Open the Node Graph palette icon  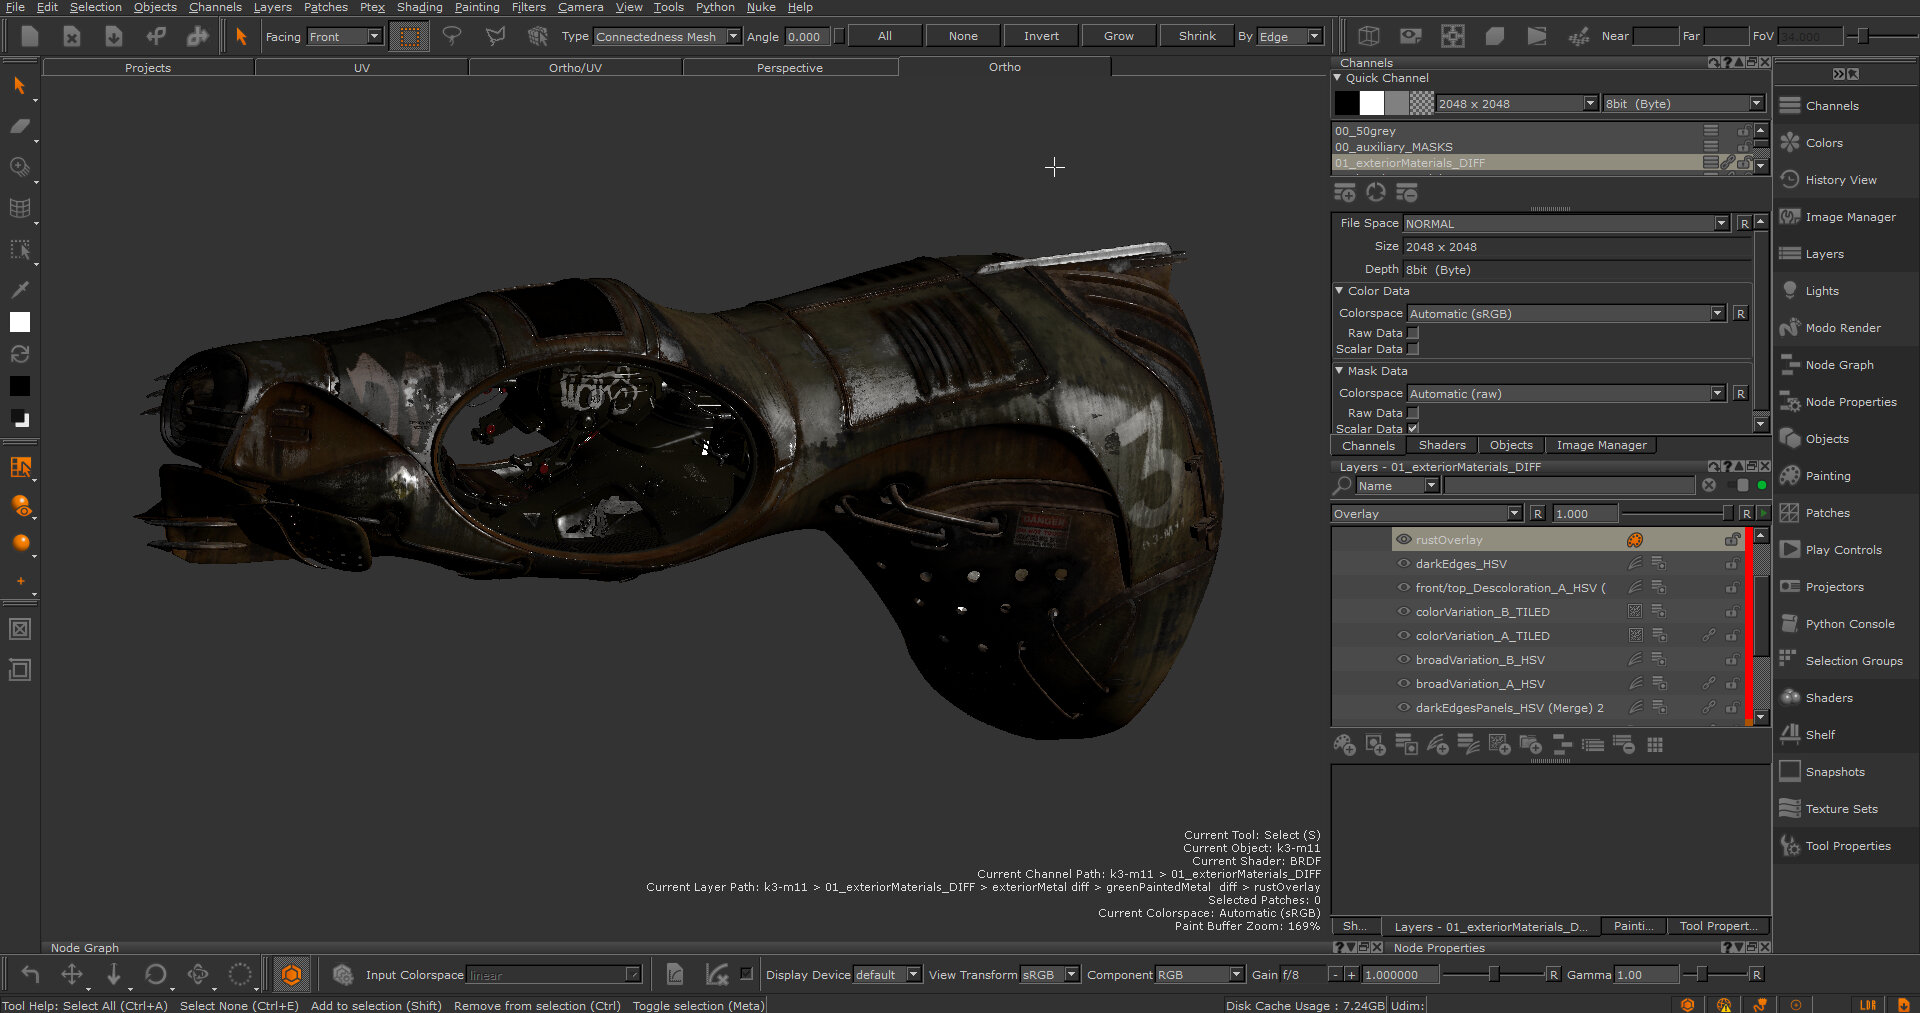point(1790,365)
